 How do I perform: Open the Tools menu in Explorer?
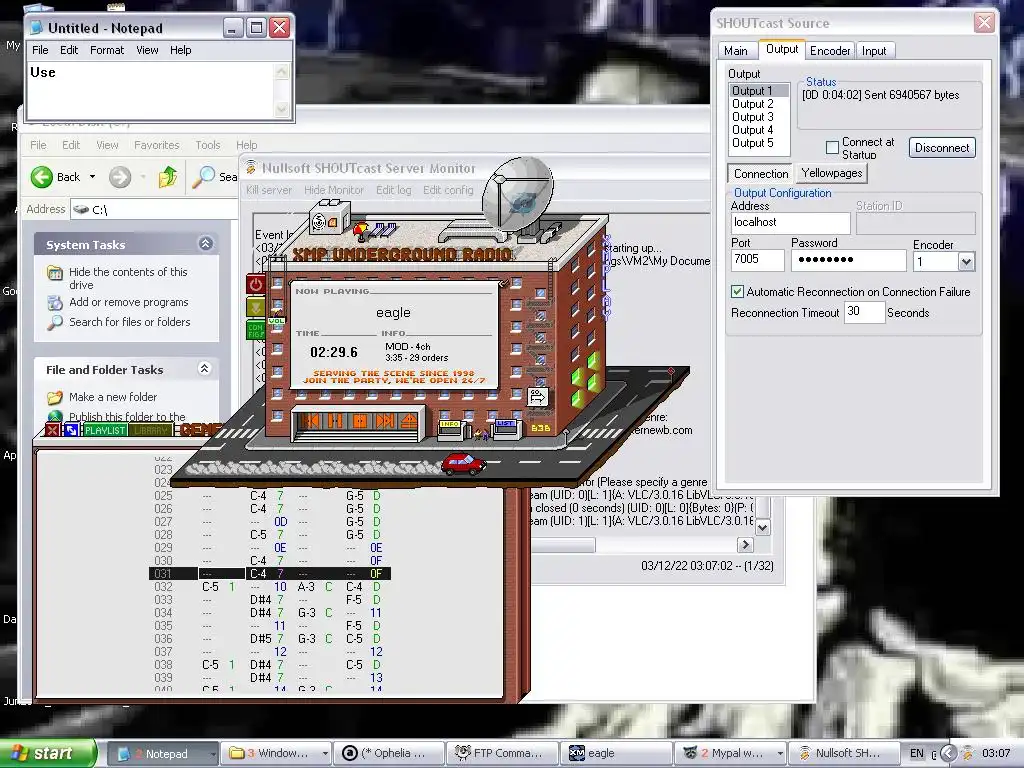(x=208, y=145)
